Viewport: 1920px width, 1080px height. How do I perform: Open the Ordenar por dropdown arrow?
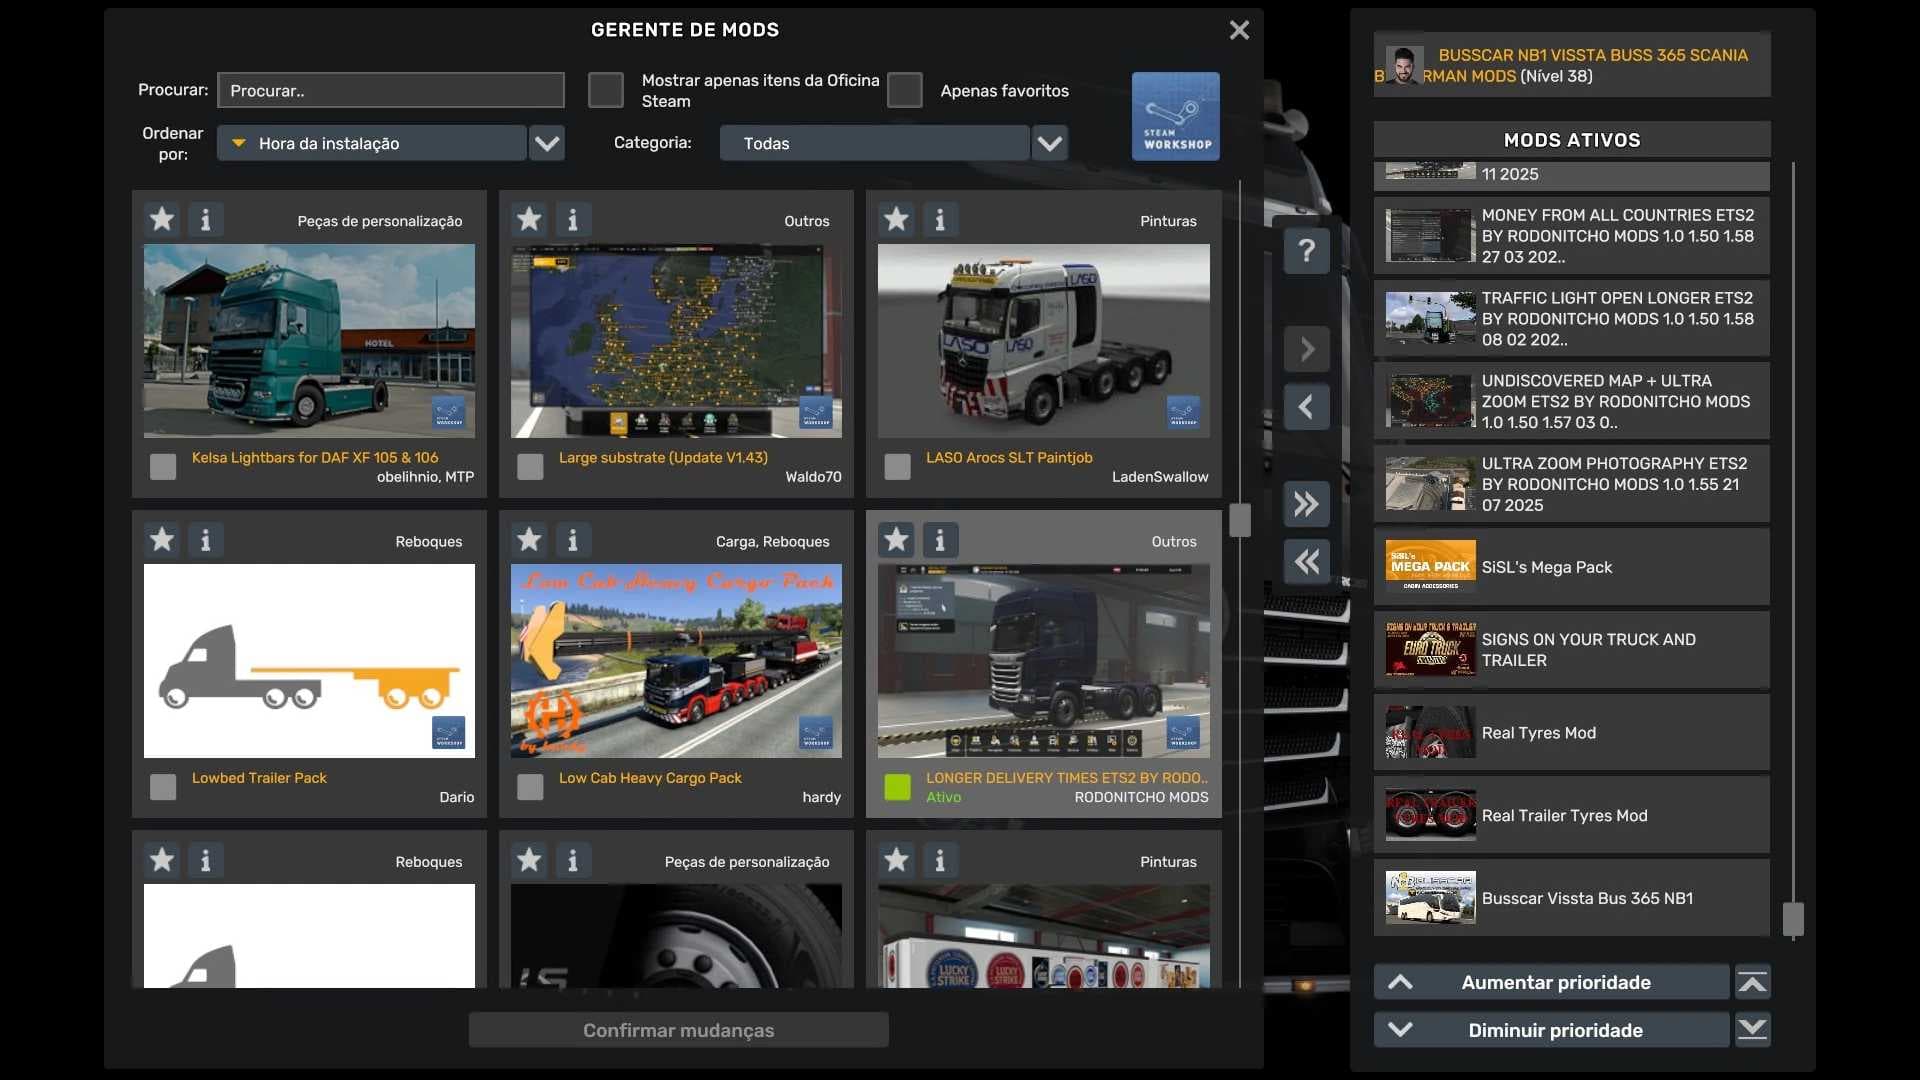click(547, 143)
